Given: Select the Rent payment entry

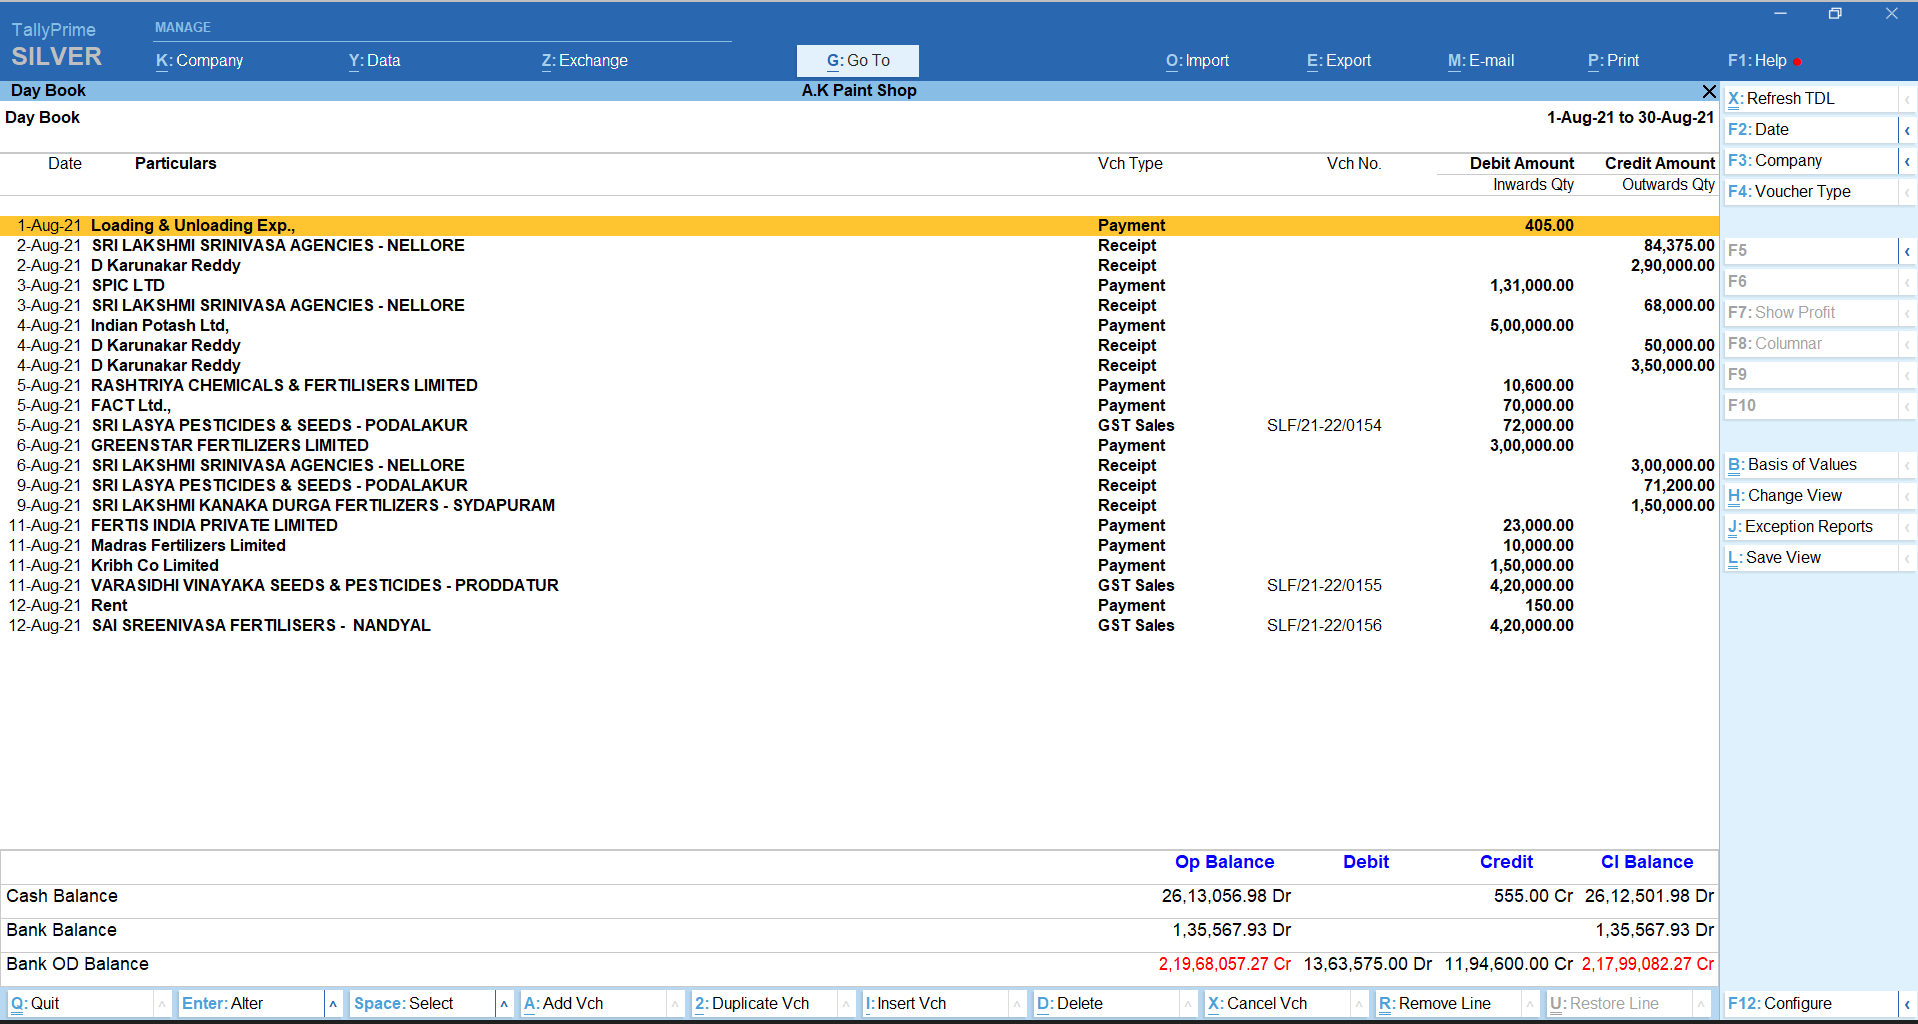Looking at the screenshot, I should pos(859,606).
